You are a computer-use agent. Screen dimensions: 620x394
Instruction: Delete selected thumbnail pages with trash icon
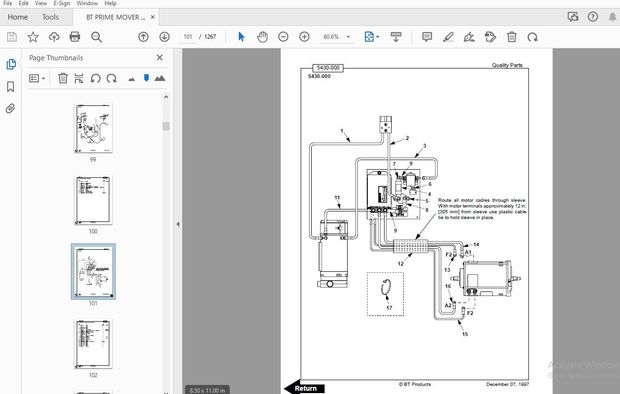coord(63,78)
